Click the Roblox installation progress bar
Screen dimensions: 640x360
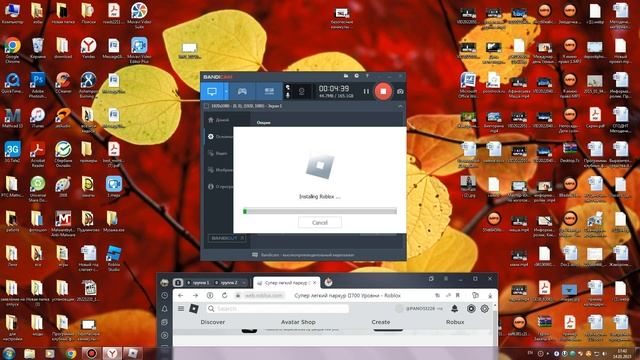(x=320, y=211)
